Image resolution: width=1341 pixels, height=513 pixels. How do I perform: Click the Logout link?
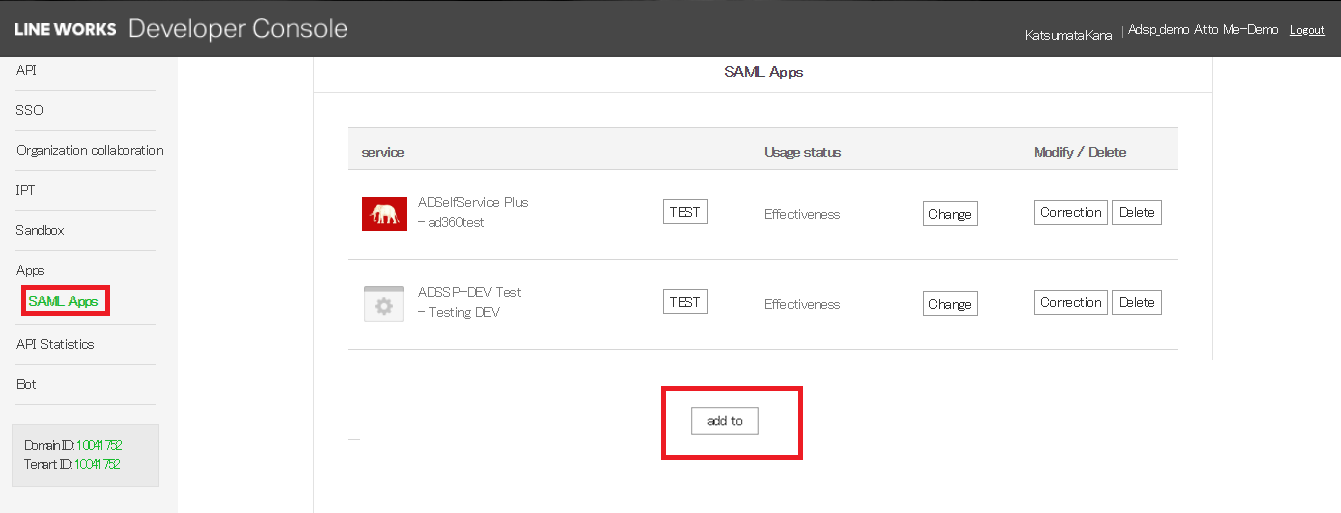click(x=1307, y=30)
